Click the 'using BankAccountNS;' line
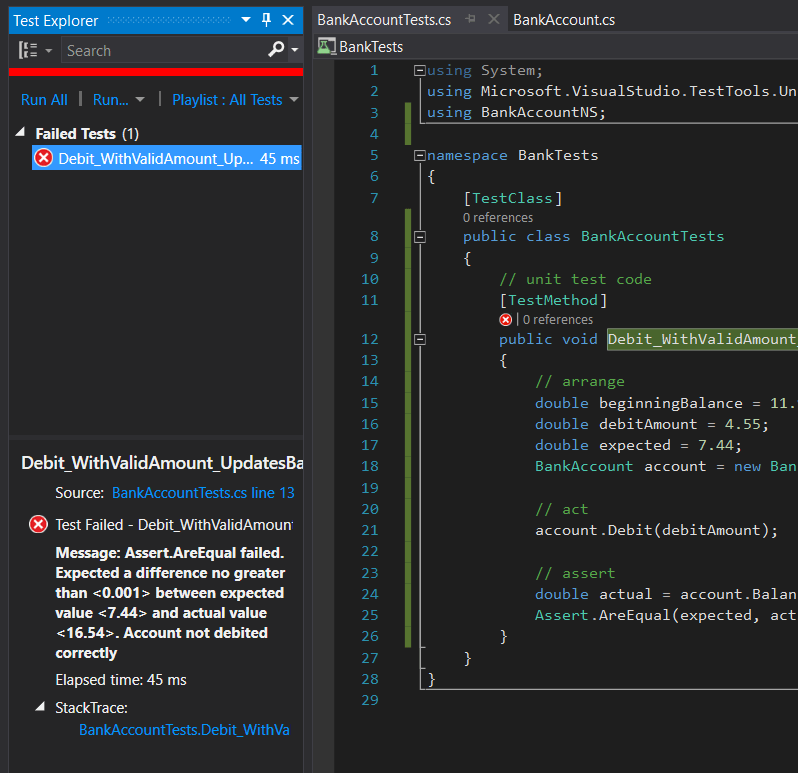 point(516,112)
